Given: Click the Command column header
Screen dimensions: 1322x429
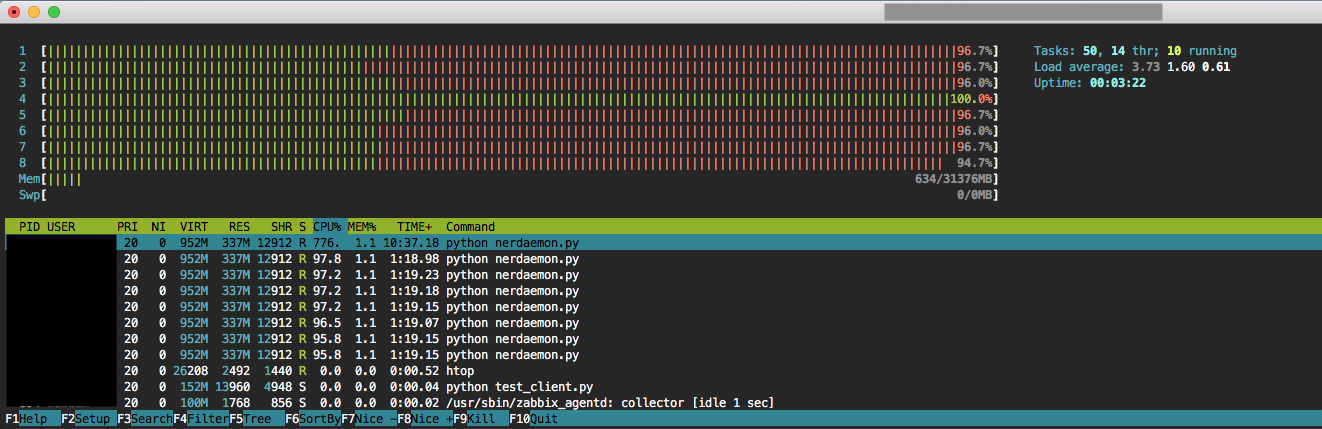Looking at the screenshot, I should pos(470,227).
